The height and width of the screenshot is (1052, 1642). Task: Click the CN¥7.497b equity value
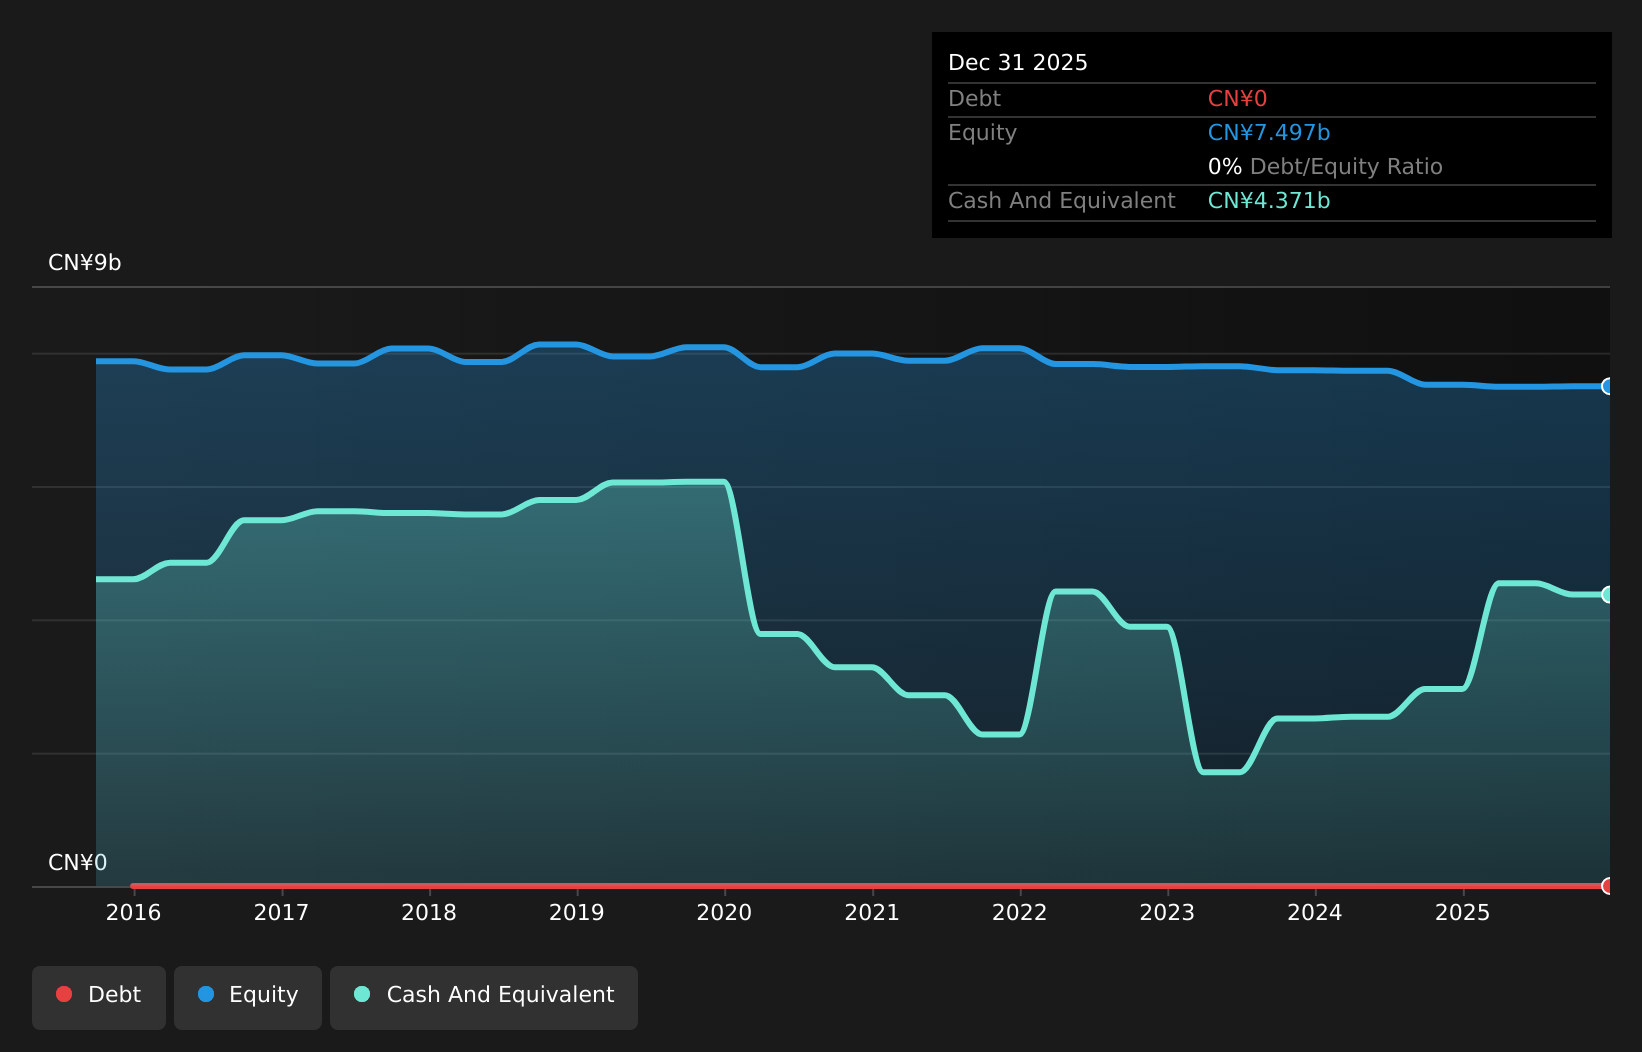click(1269, 133)
